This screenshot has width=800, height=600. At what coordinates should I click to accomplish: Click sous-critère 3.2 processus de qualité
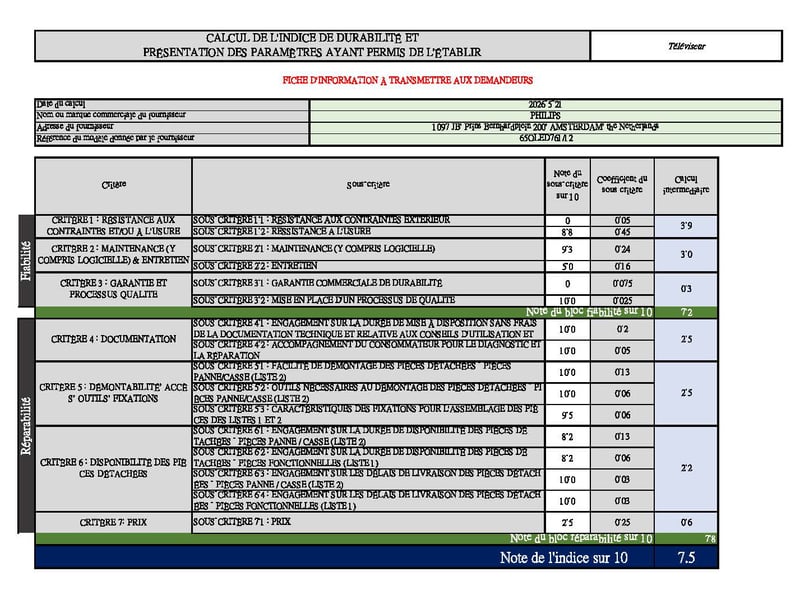pos(368,301)
